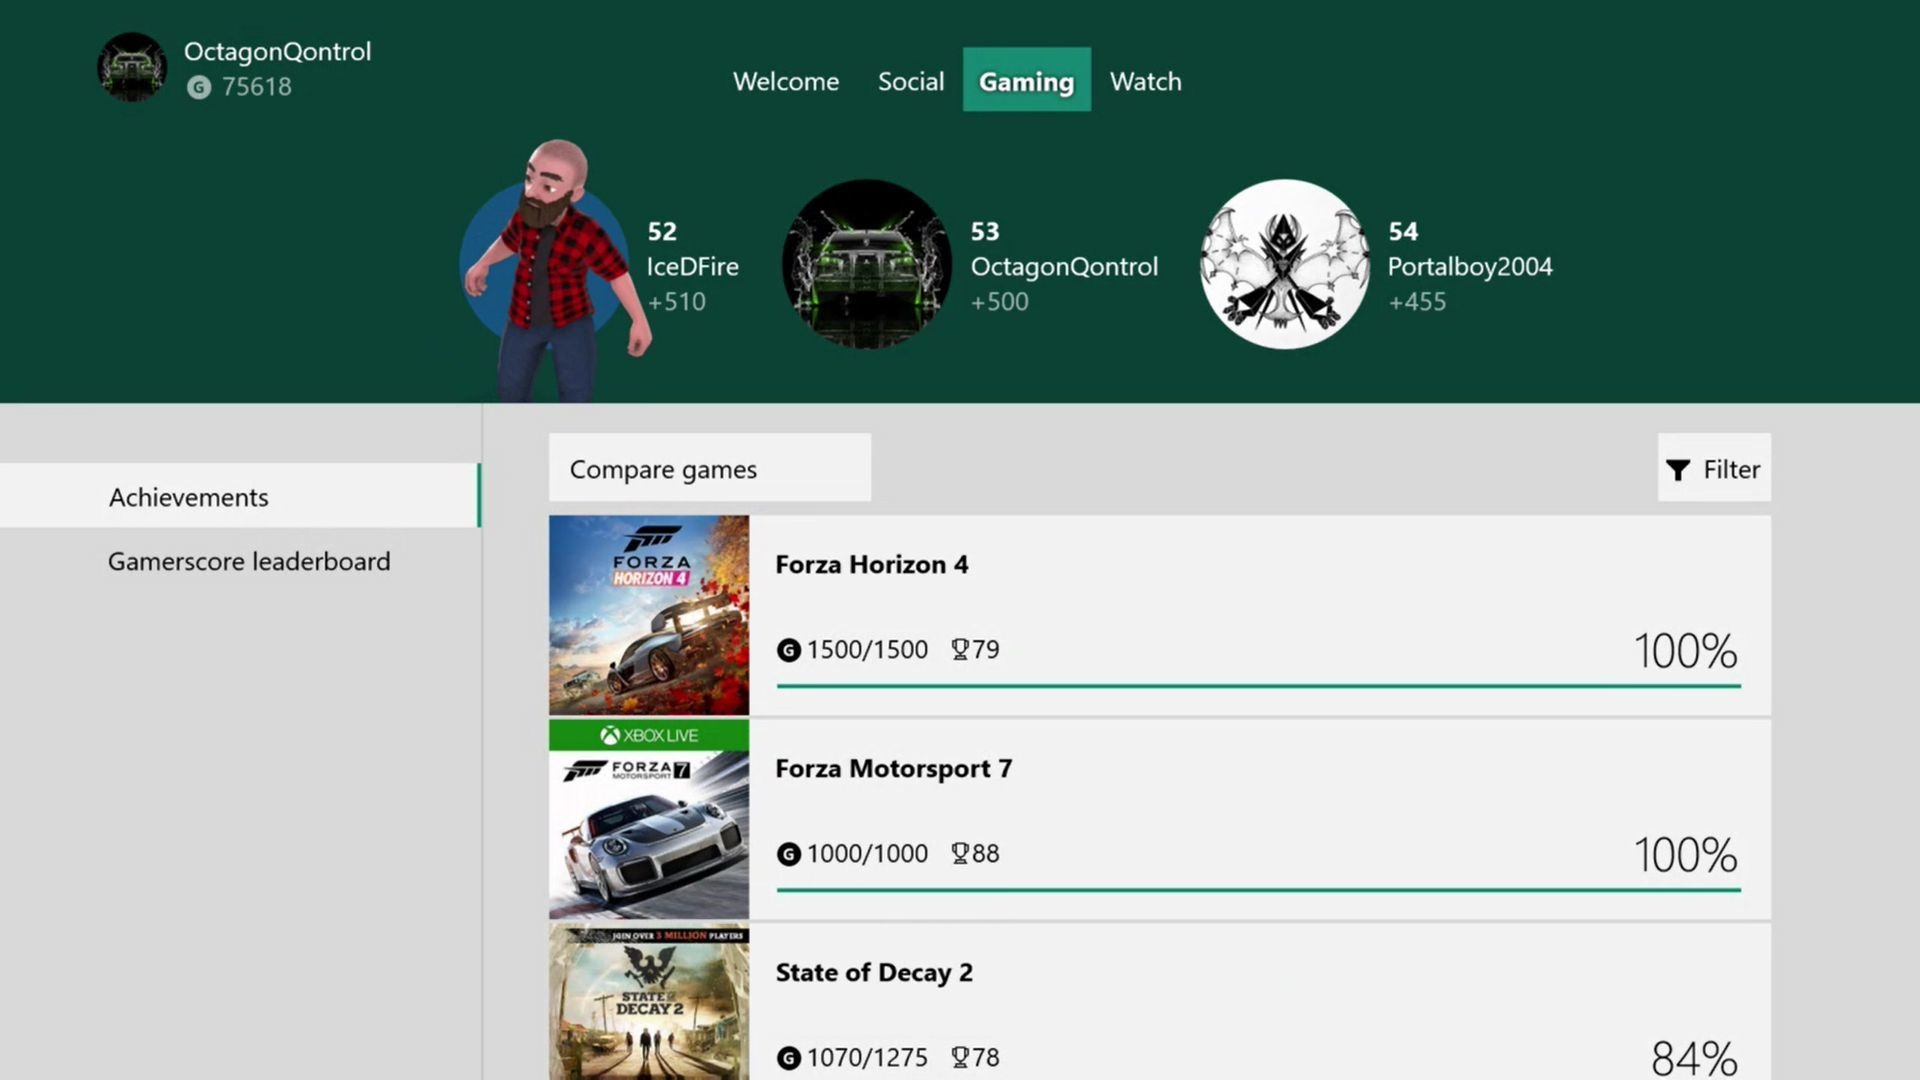Click the trophy icon beside 79
Image resolution: width=1920 pixels, height=1080 pixels.
coord(960,650)
